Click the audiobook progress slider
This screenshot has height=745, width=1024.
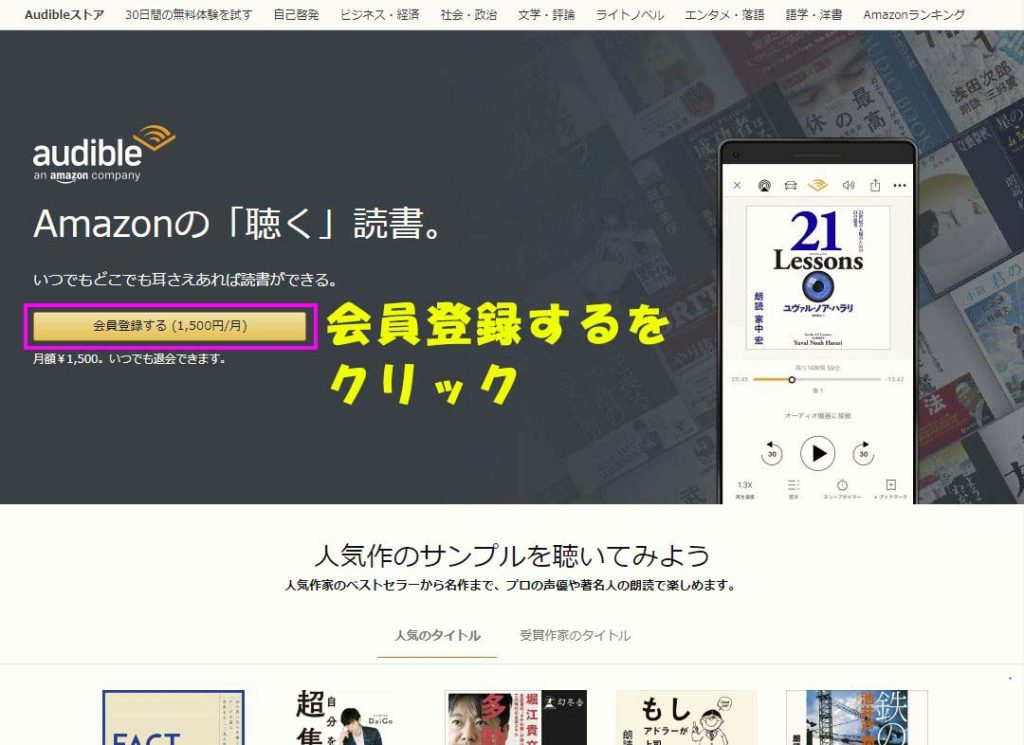point(817,379)
